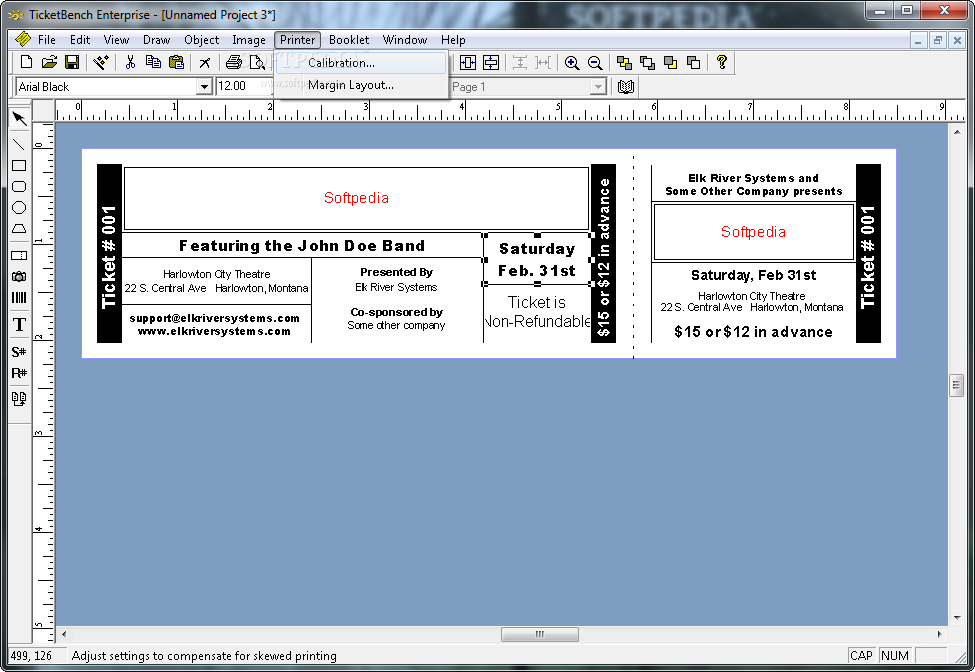The image size is (975, 672).
Task: Create a new project with New icon
Action: point(26,62)
